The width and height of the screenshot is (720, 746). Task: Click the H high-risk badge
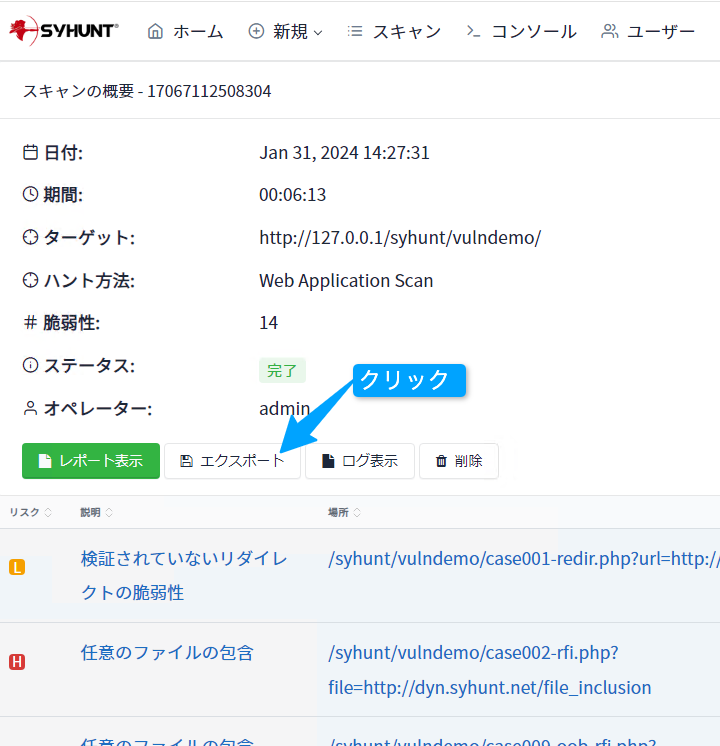17,662
